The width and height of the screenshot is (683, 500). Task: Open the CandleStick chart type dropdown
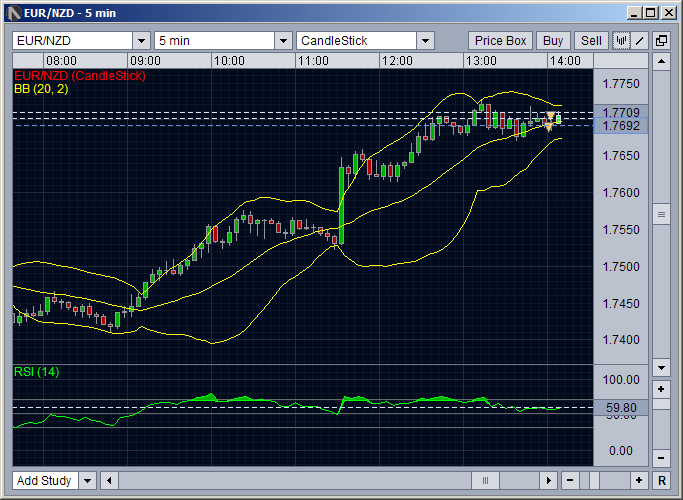(425, 41)
